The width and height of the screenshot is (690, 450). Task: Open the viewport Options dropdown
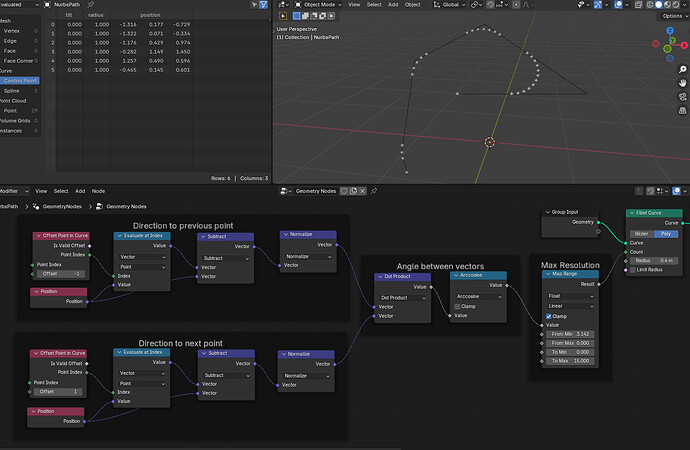pyautogui.click(x=675, y=16)
